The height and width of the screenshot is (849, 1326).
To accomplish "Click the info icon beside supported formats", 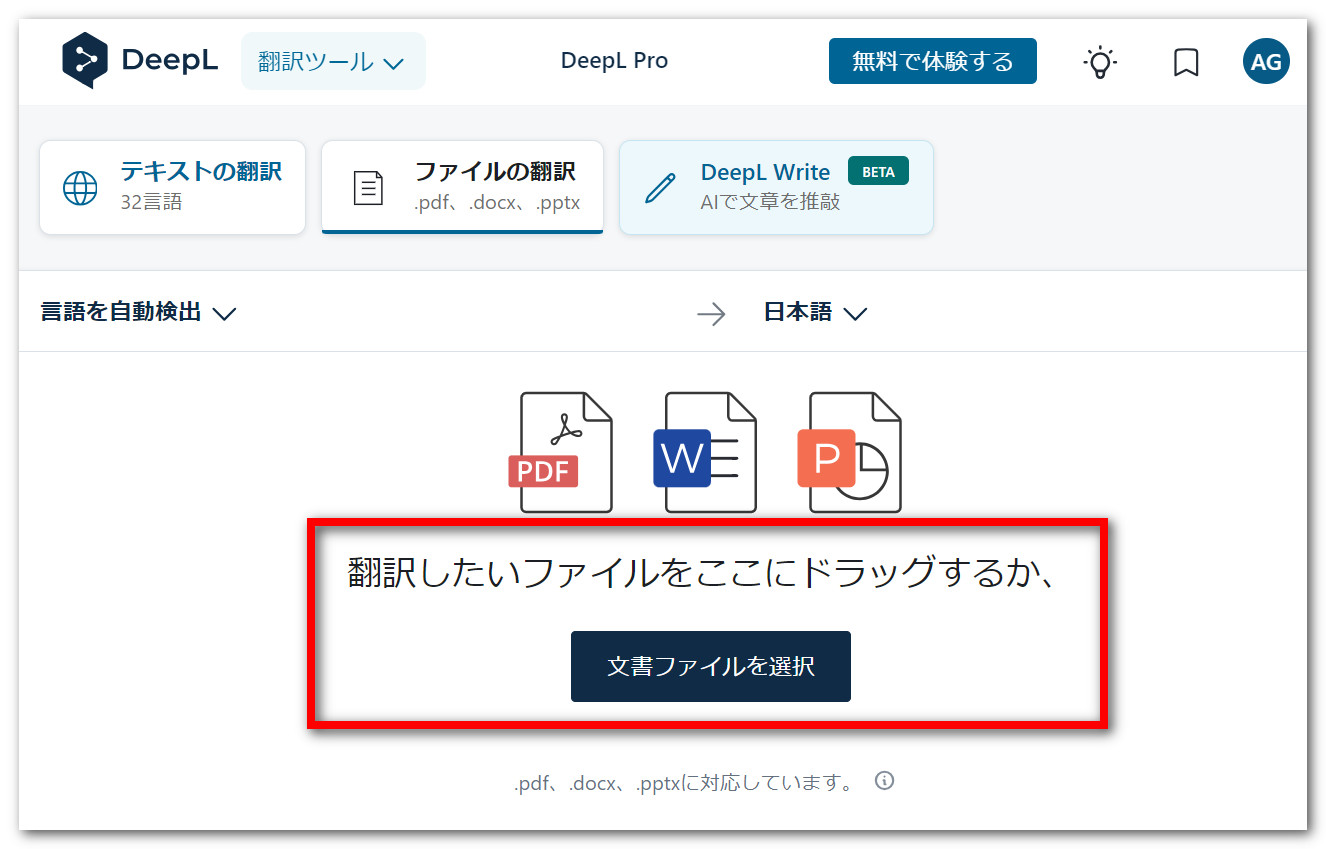I will click(884, 780).
